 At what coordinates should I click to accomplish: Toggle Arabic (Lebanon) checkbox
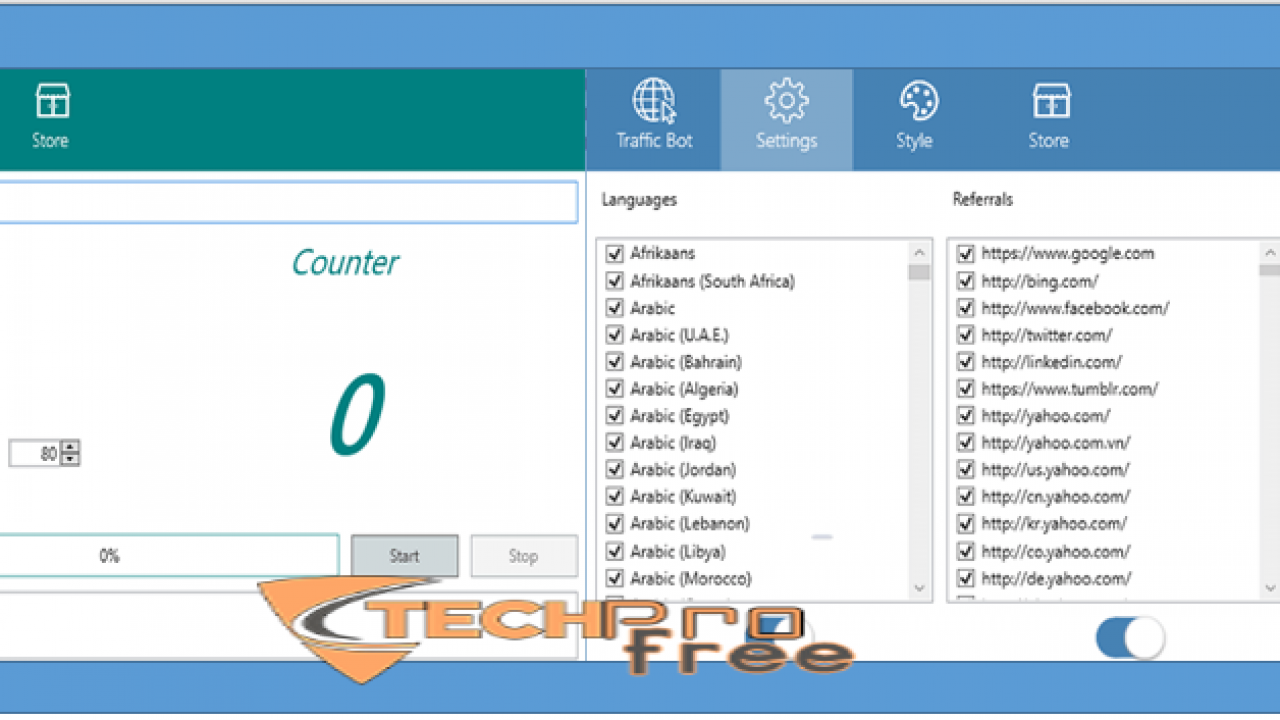(x=615, y=524)
